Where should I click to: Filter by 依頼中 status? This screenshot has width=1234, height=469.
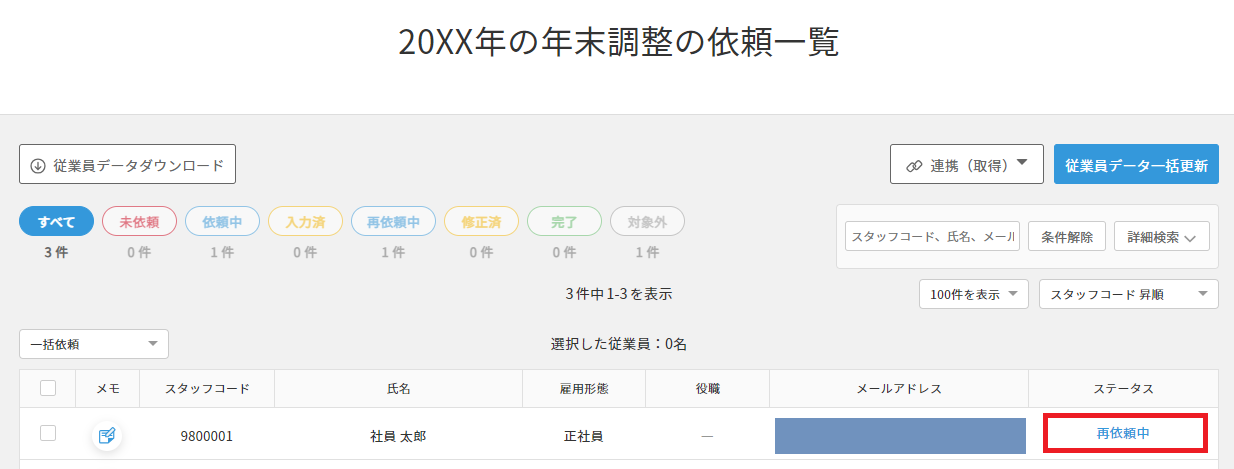click(x=223, y=222)
